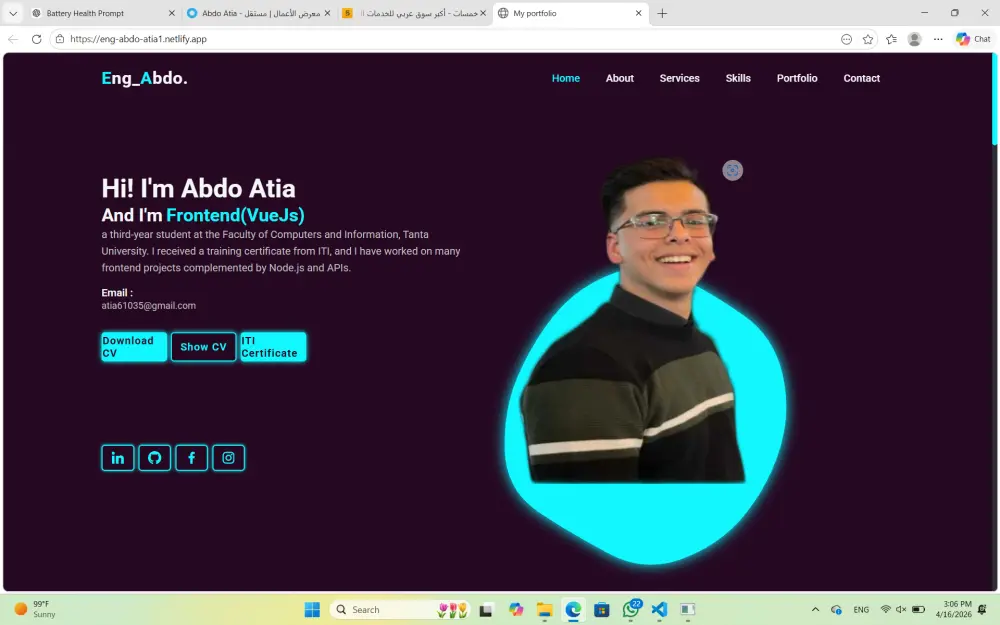Show hidden system tray icons
1000x625 pixels.
[815, 610]
